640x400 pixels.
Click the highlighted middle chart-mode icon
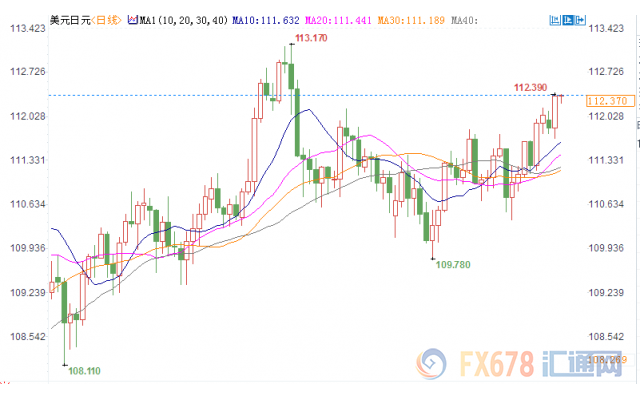click(x=568, y=20)
